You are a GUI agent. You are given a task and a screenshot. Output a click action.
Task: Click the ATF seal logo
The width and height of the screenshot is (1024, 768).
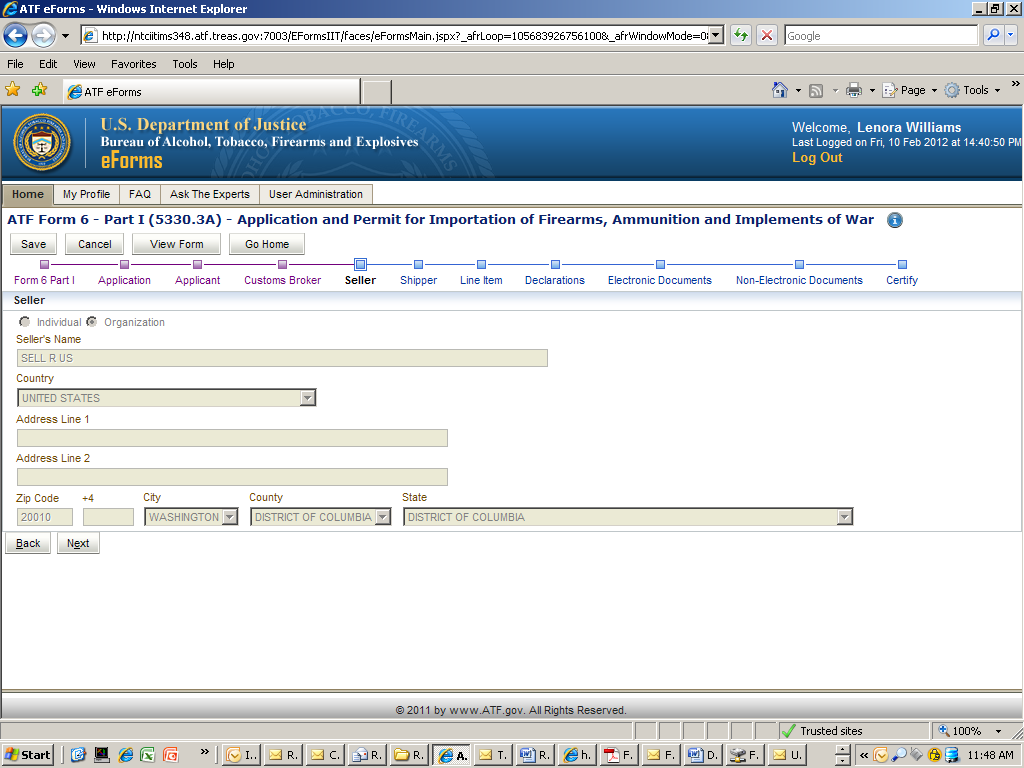42,142
